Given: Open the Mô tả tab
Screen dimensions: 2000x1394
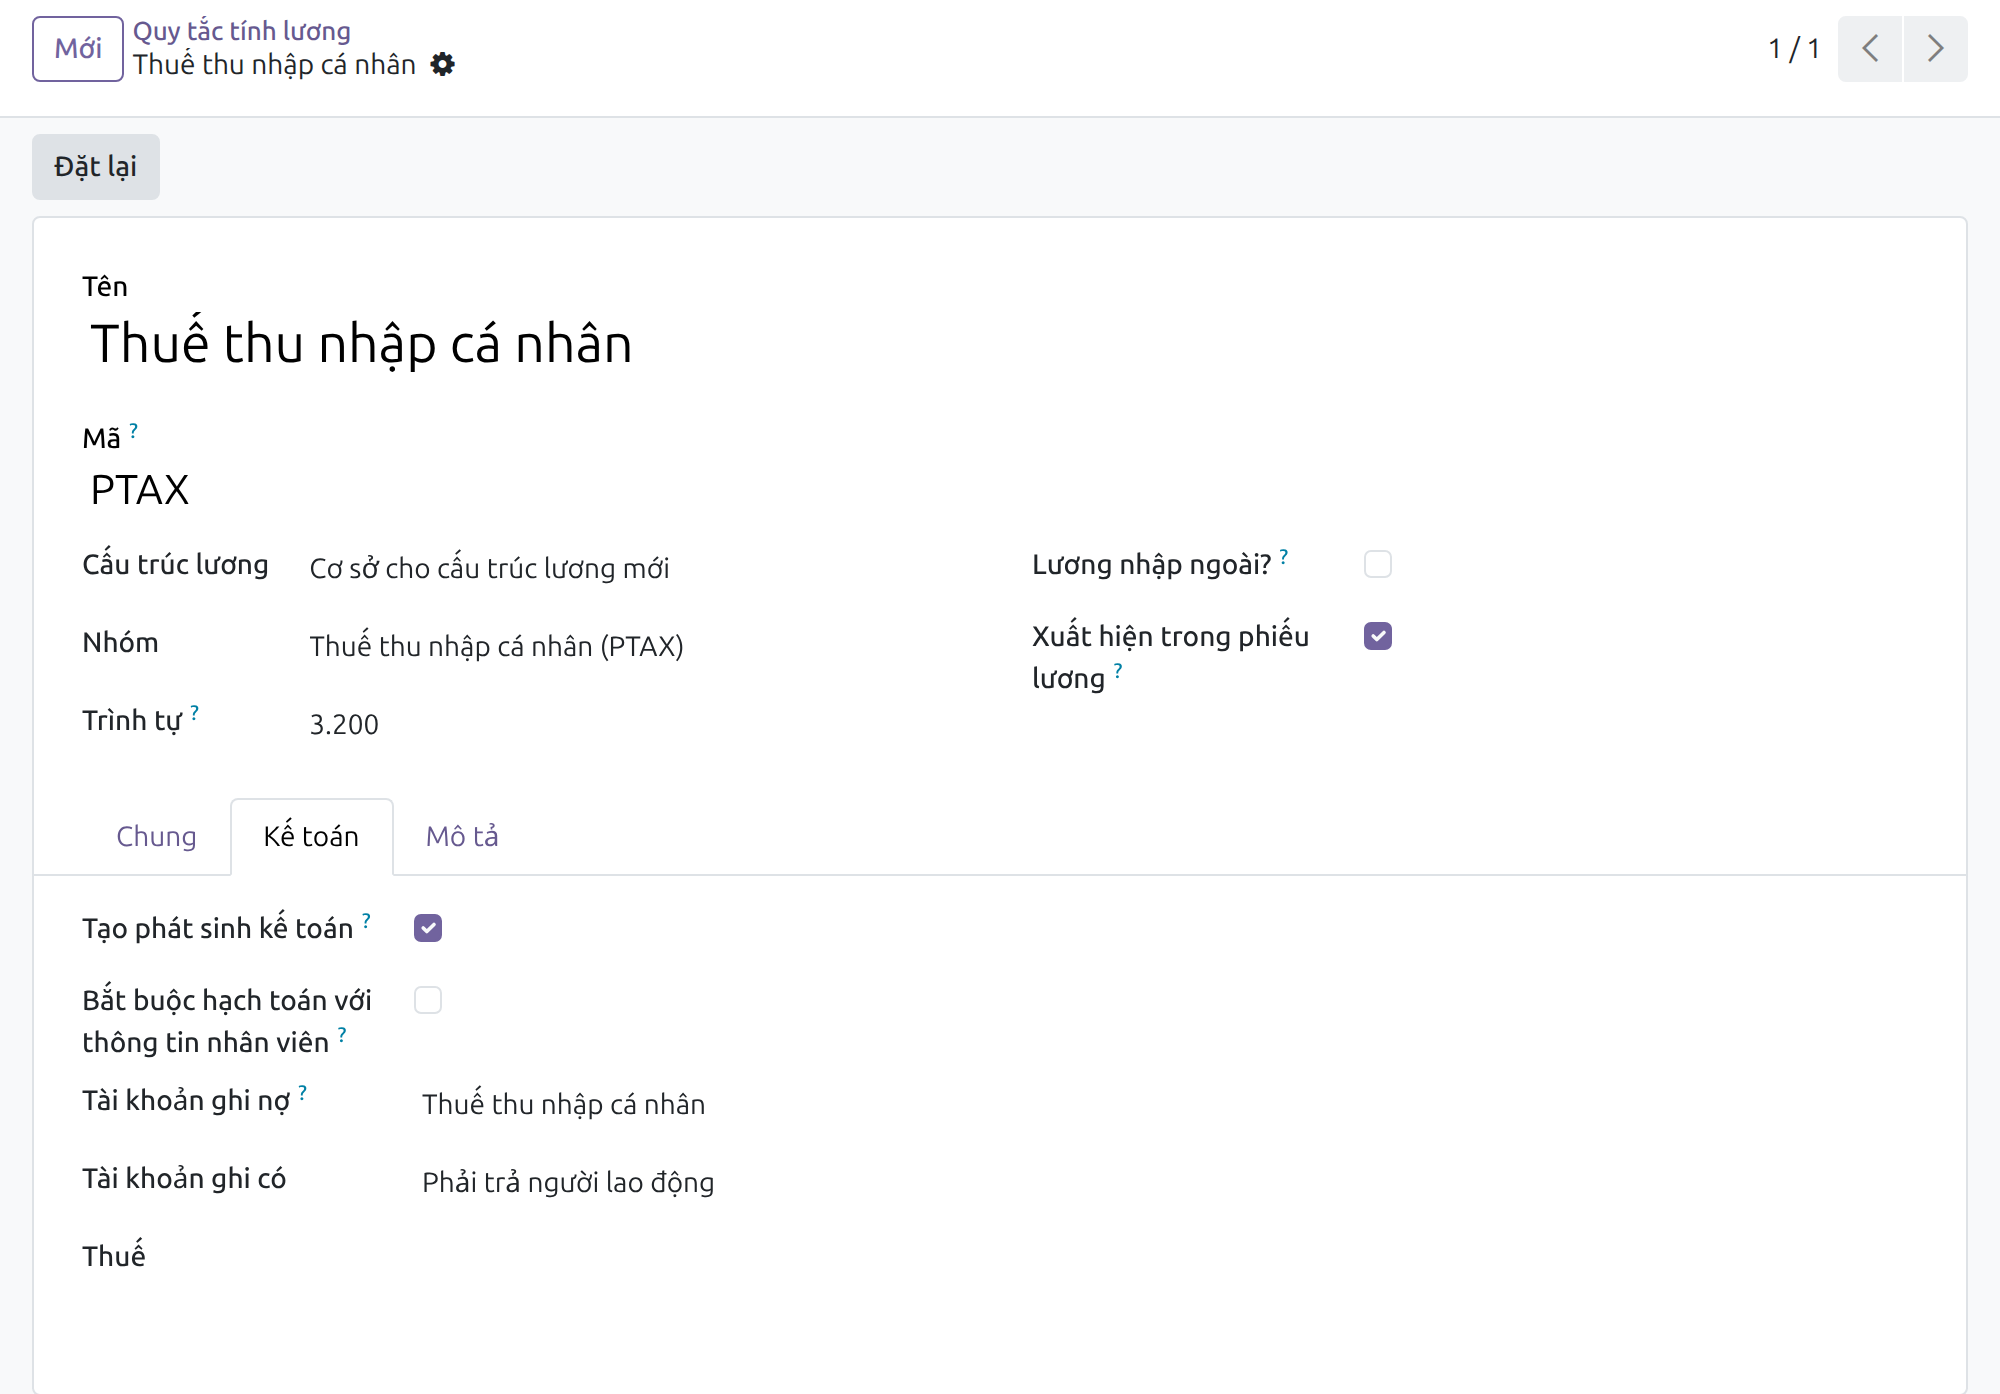Looking at the screenshot, I should tap(462, 836).
